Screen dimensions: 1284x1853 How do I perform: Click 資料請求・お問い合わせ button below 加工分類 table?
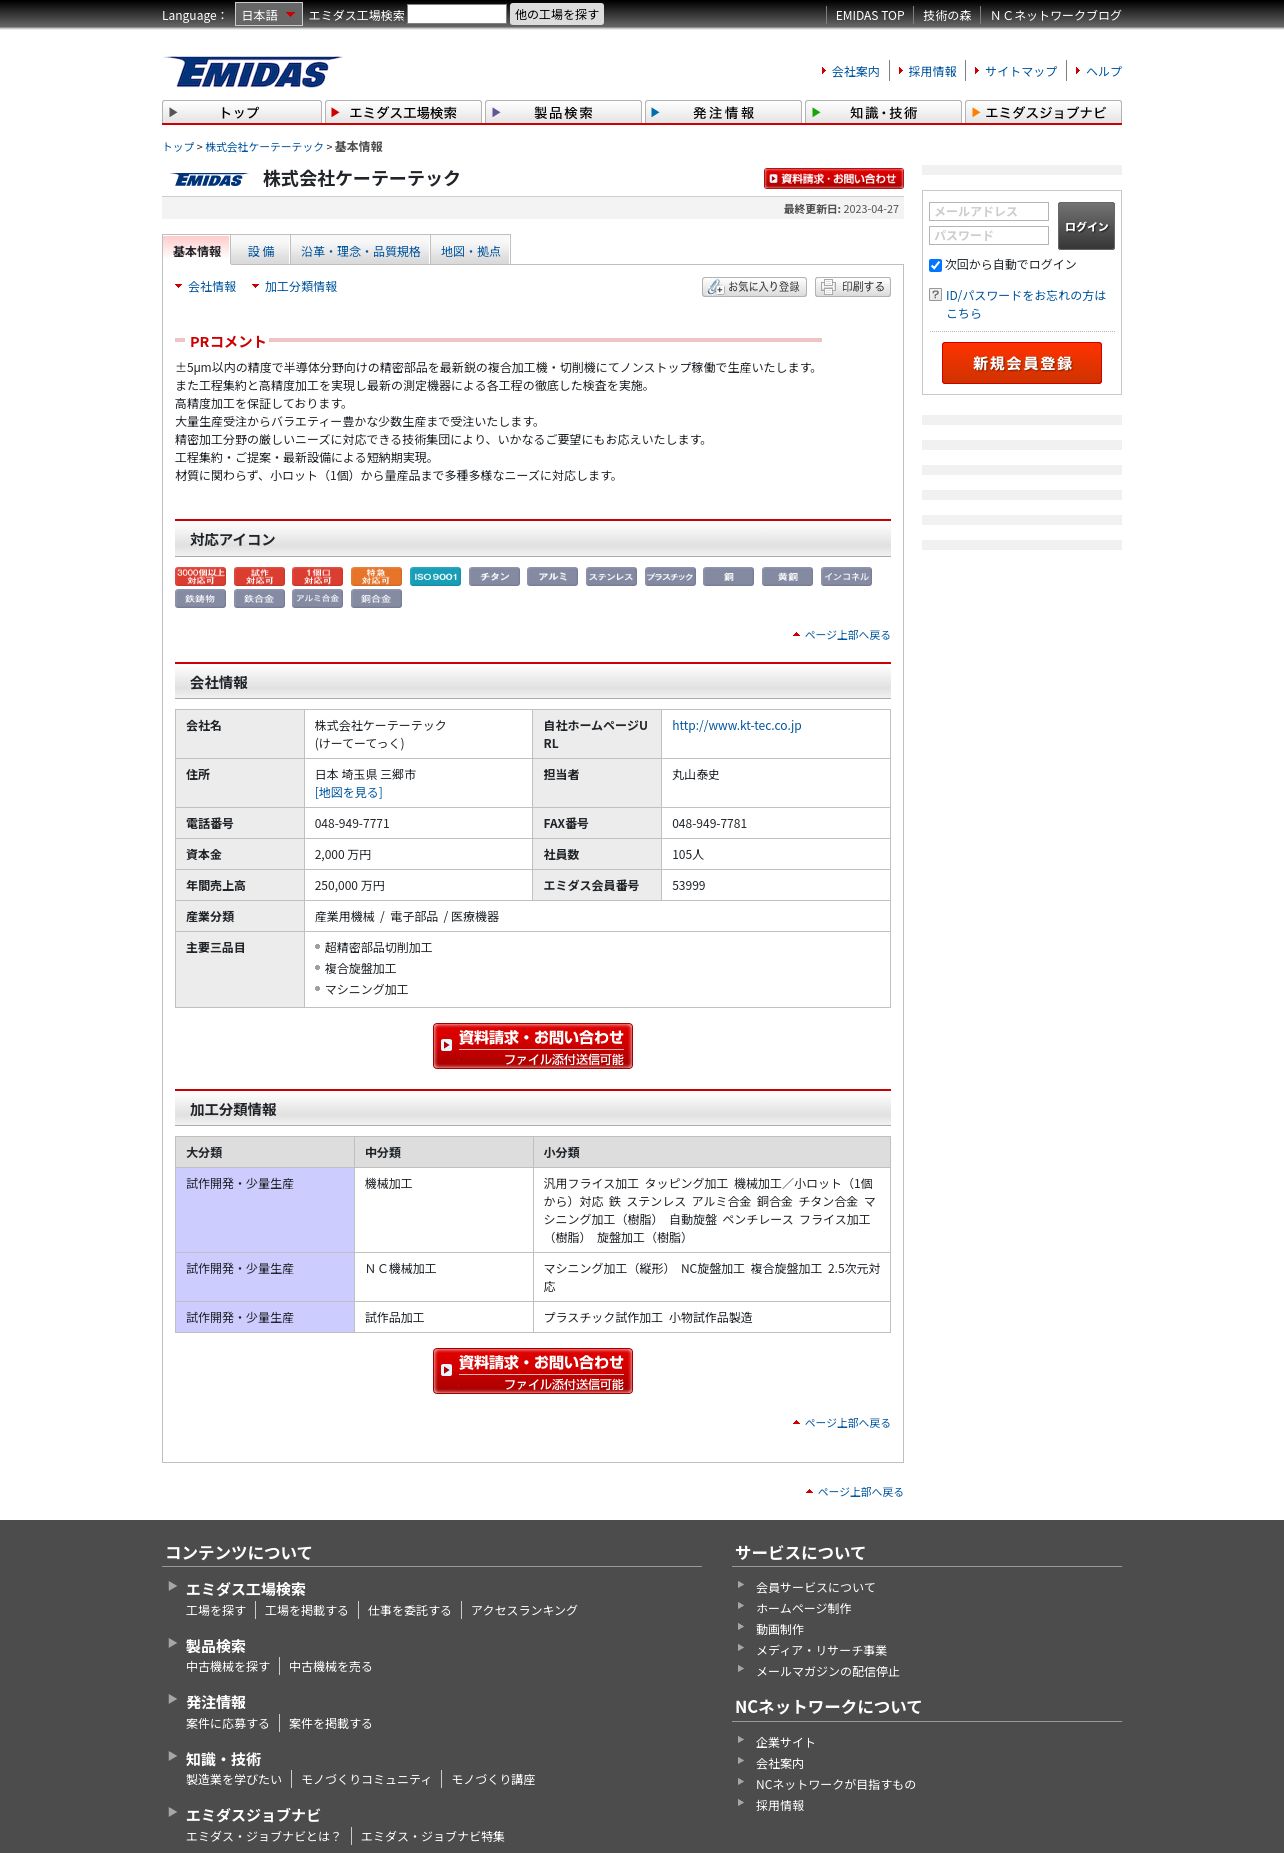533,1371
